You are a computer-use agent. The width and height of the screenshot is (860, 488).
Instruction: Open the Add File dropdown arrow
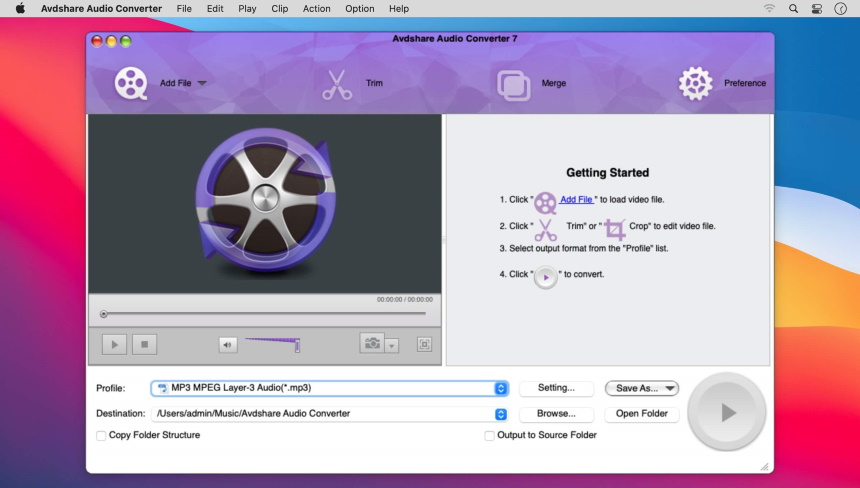pos(202,83)
